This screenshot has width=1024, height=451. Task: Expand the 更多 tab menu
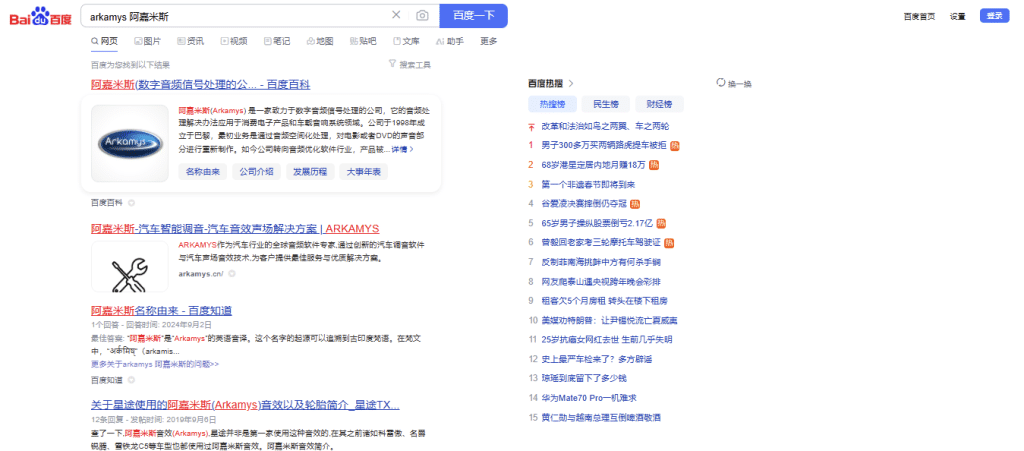(x=488, y=41)
